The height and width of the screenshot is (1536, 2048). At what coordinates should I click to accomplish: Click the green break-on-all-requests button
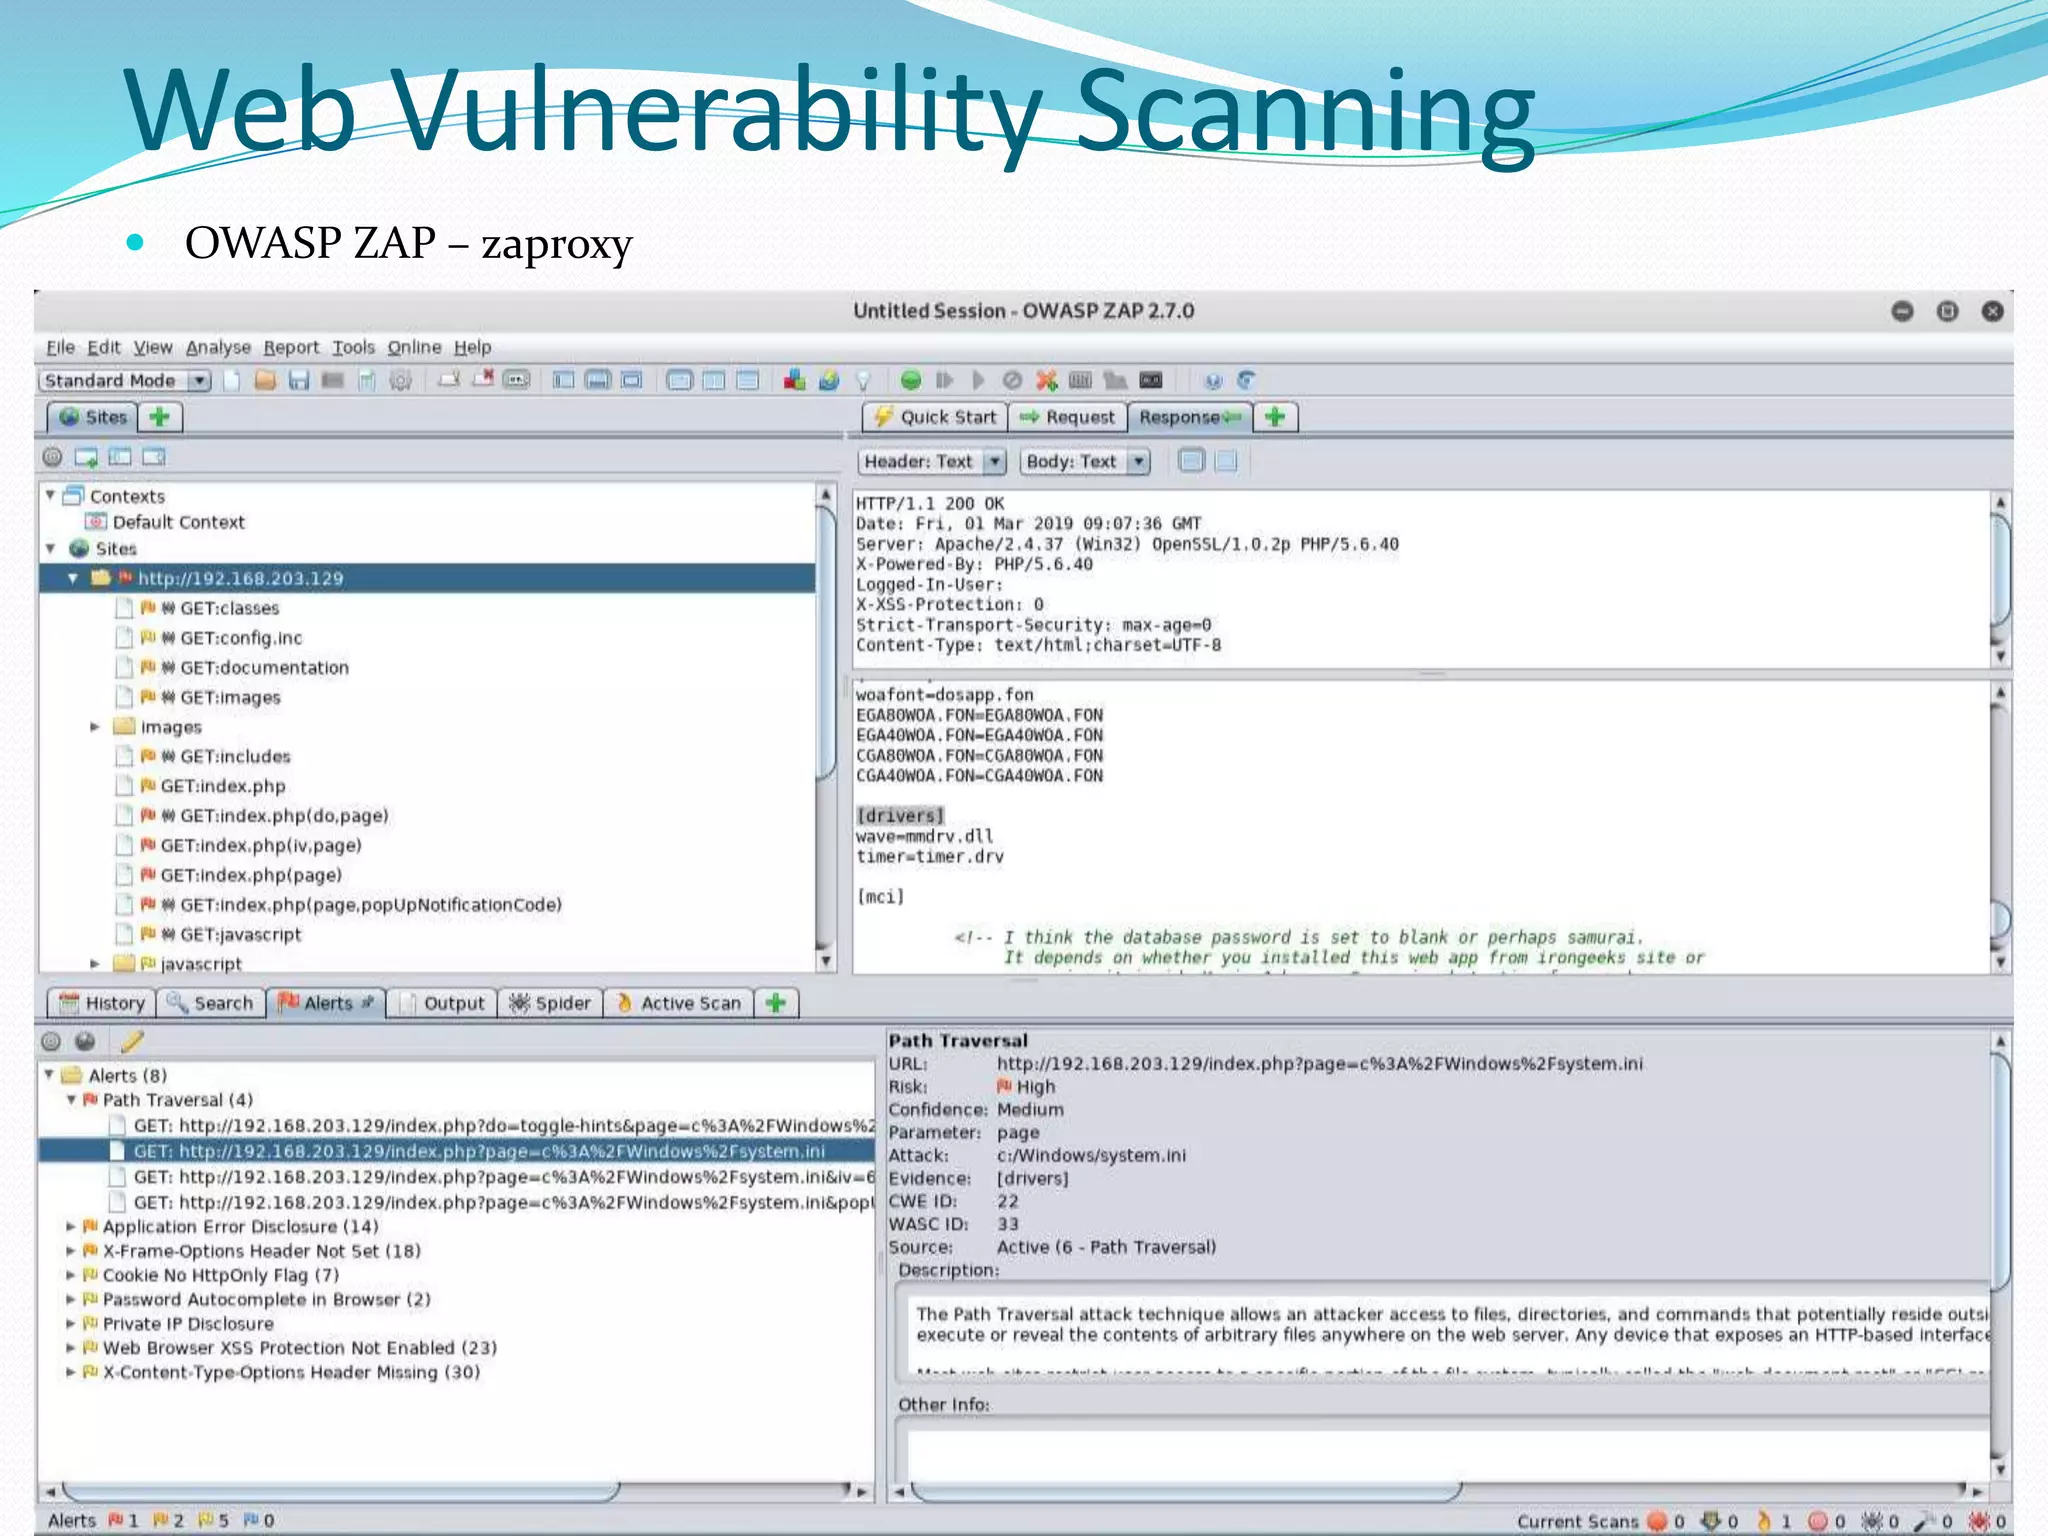[x=910, y=380]
